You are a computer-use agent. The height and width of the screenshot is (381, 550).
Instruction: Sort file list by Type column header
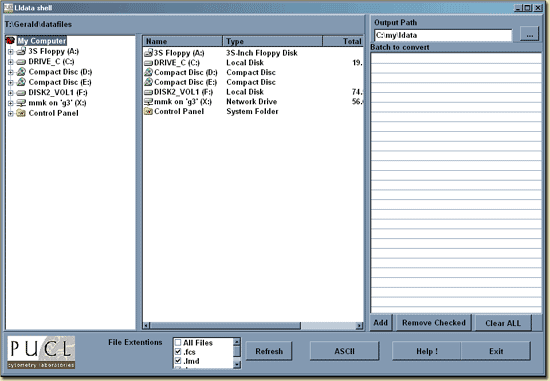pos(272,41)
